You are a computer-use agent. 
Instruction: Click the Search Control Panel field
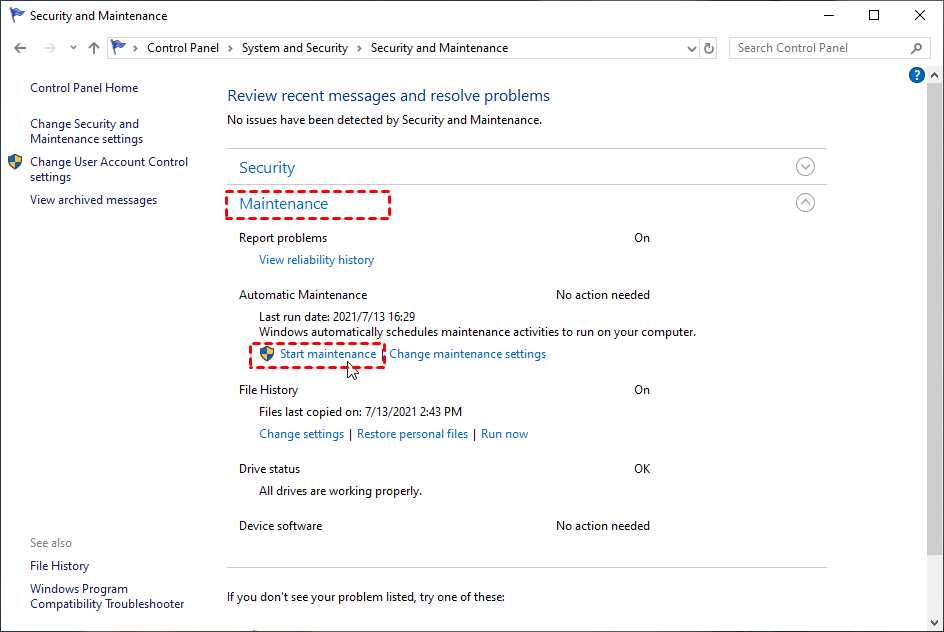(x=820, y=48)
